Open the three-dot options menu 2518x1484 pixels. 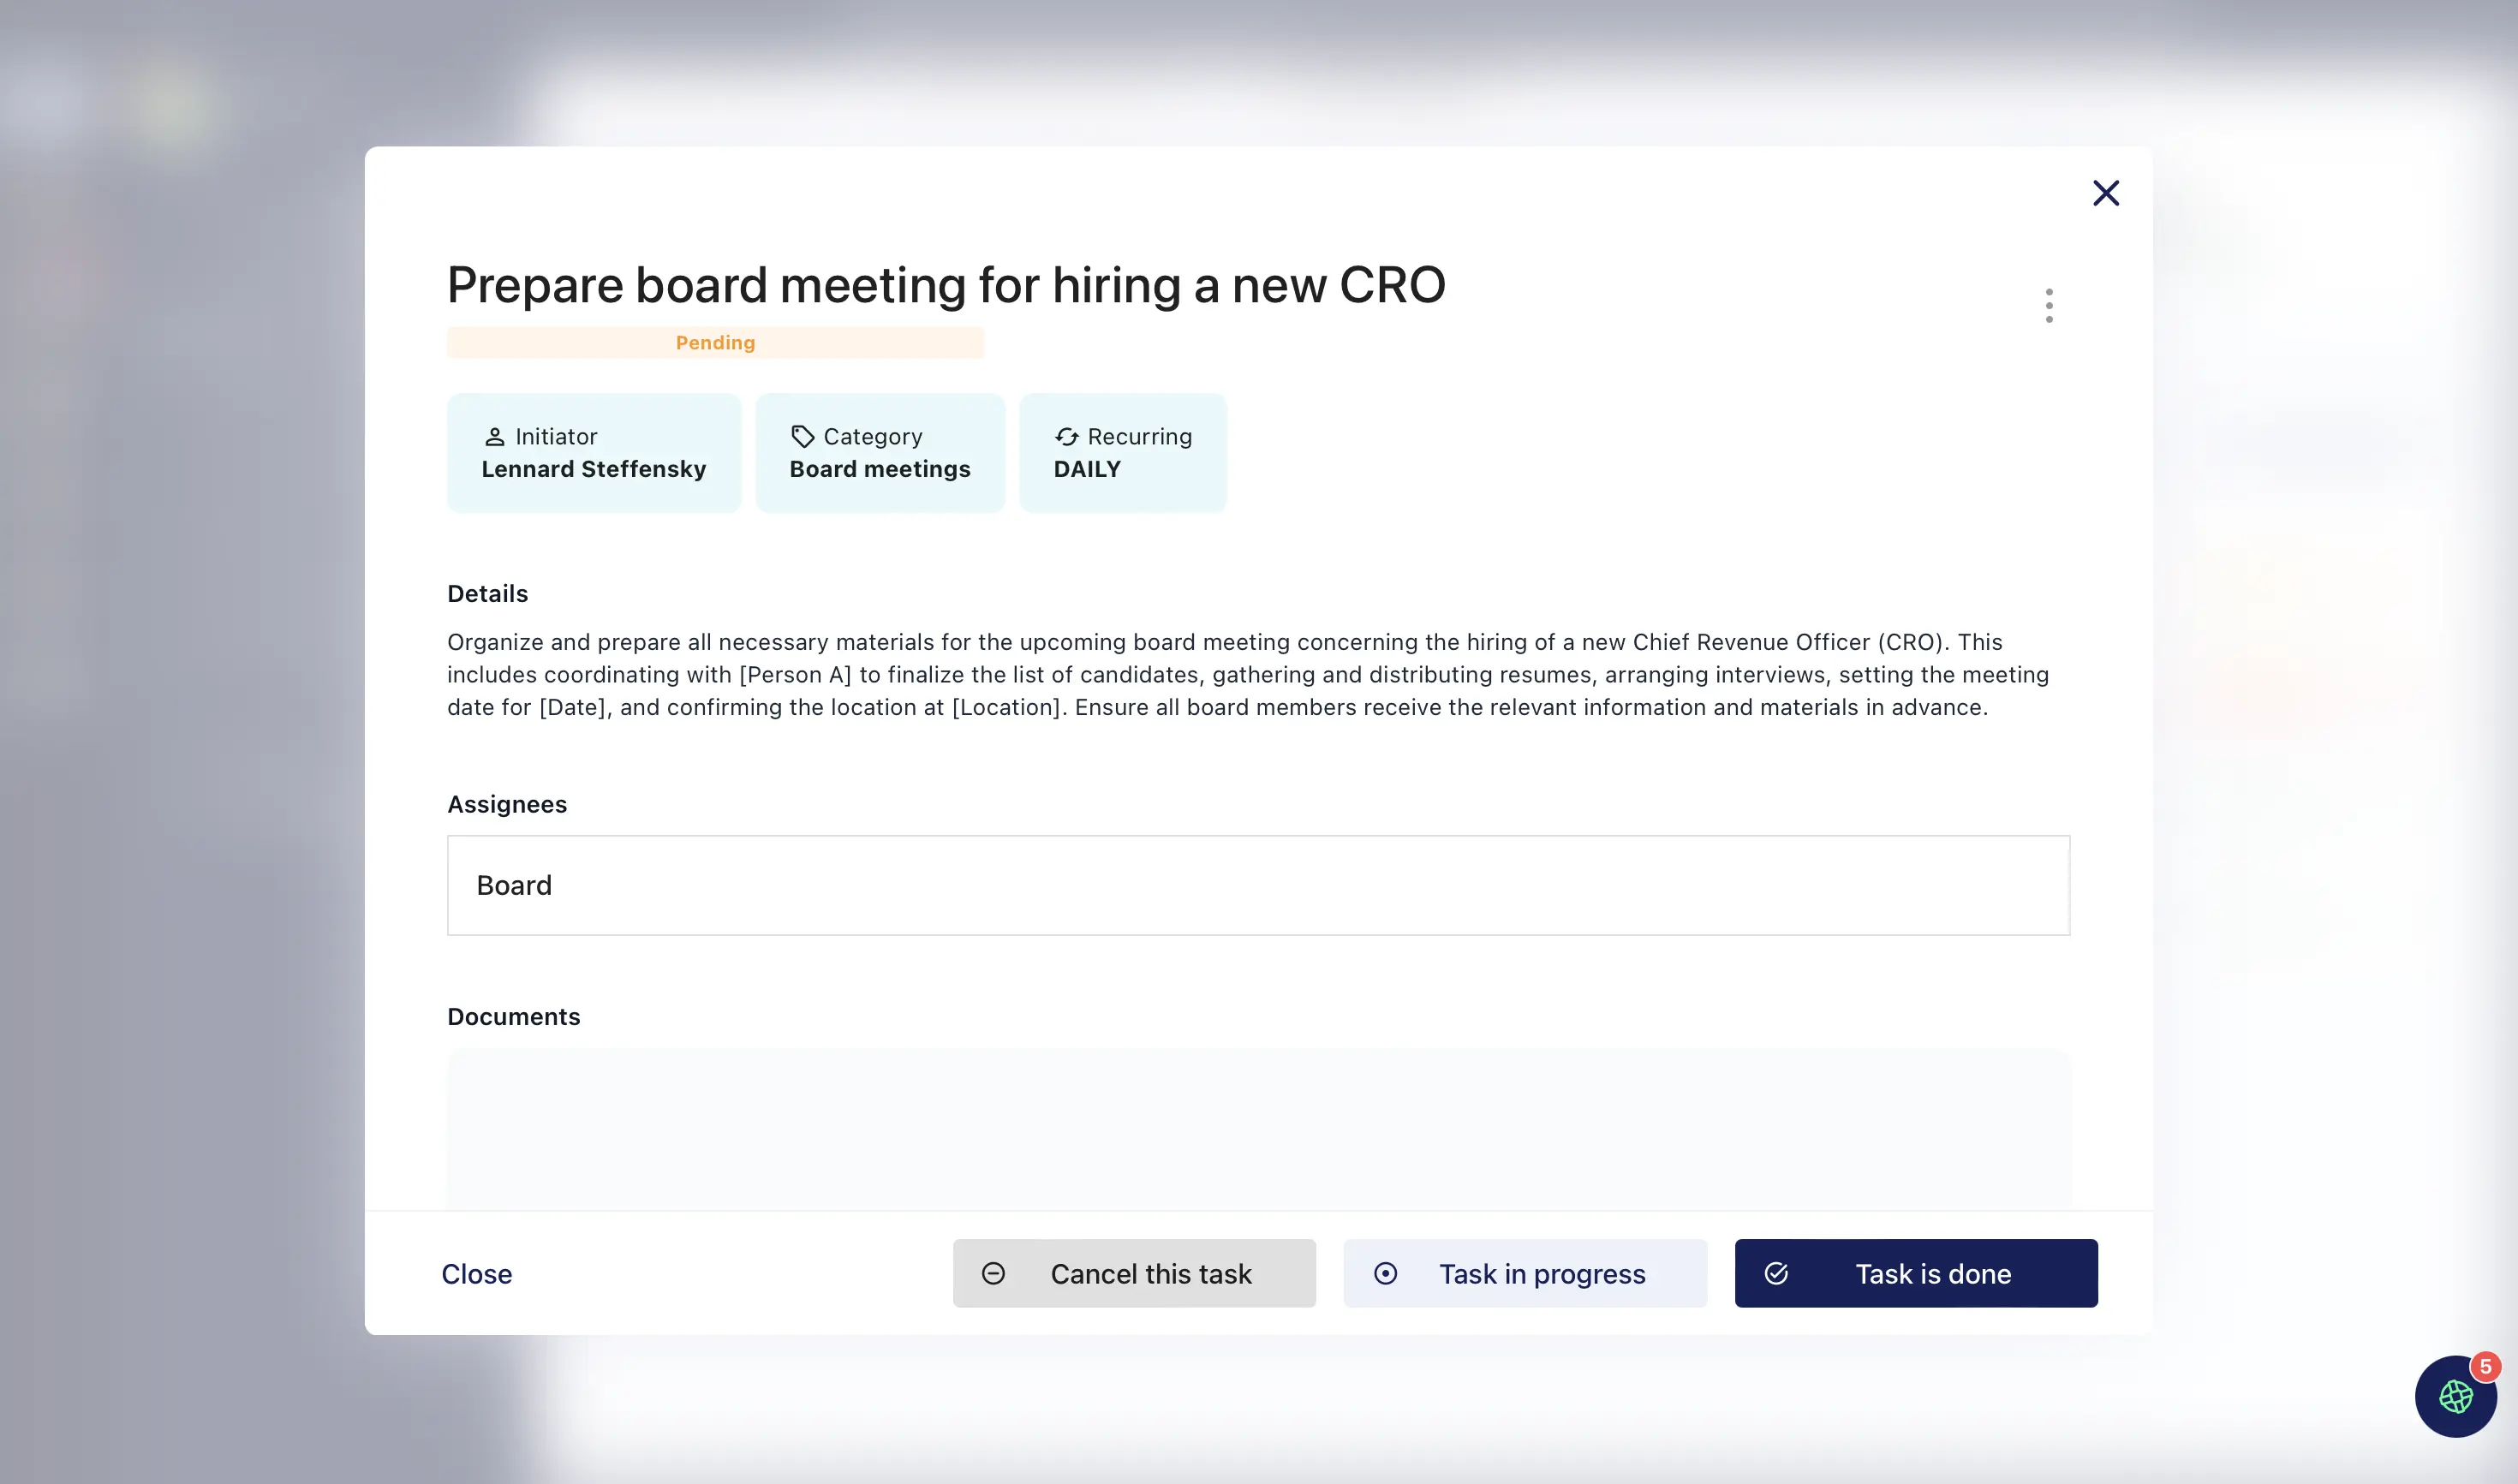tap(2049, 306)
